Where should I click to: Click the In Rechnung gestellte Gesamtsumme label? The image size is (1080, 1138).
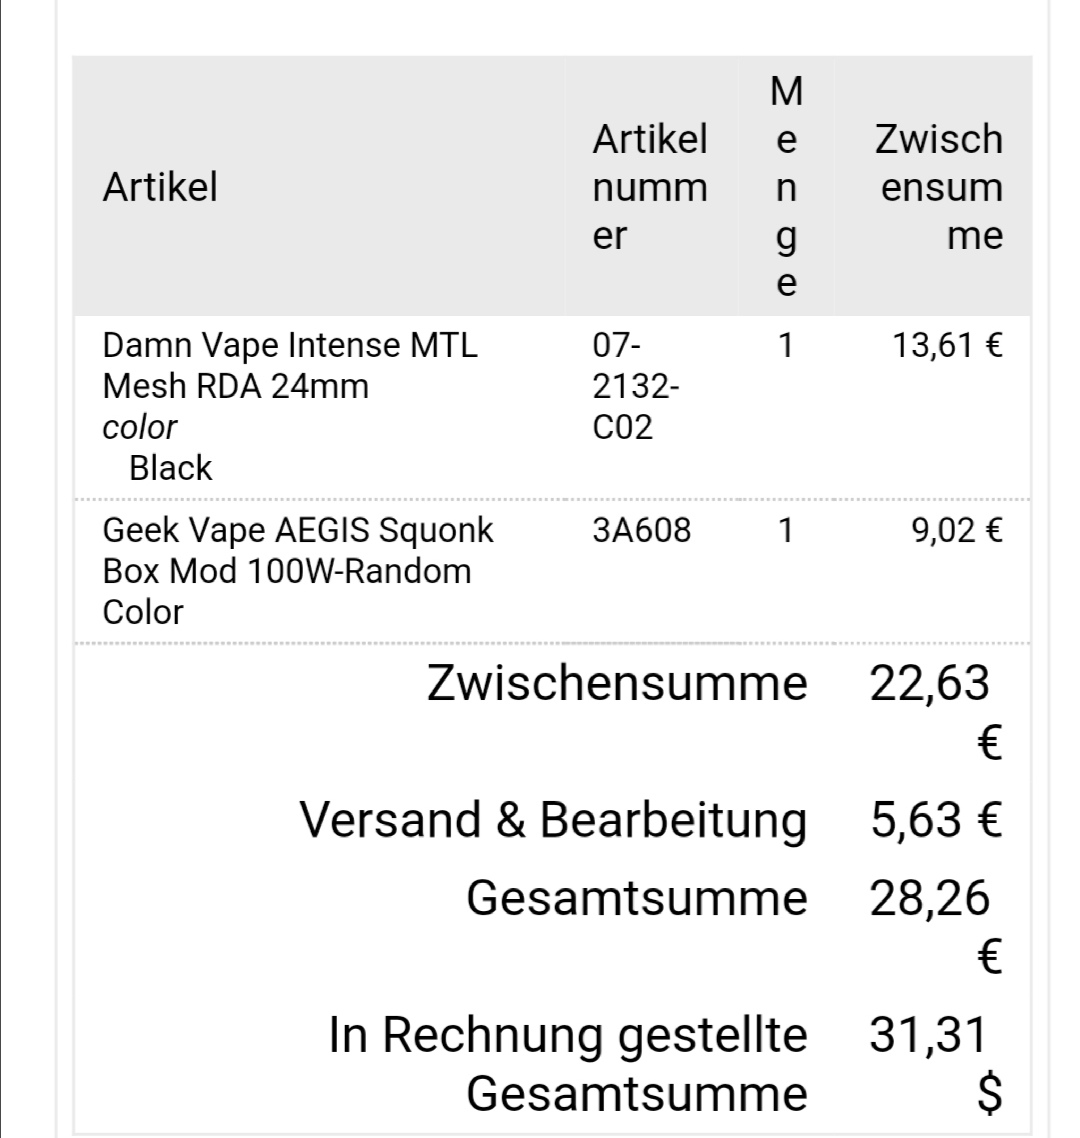coord(568,1063)
